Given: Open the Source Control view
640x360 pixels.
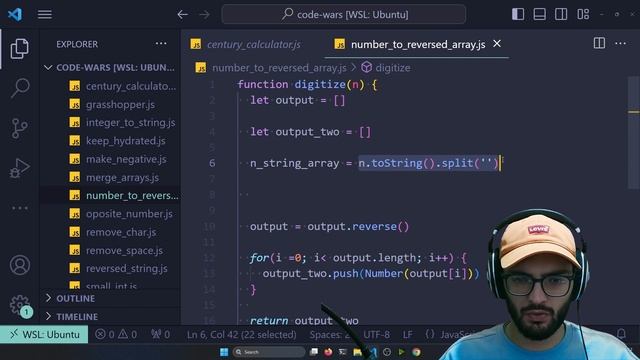Looking at the screenshot, I should pyautogui.click(x=20, y=128).
